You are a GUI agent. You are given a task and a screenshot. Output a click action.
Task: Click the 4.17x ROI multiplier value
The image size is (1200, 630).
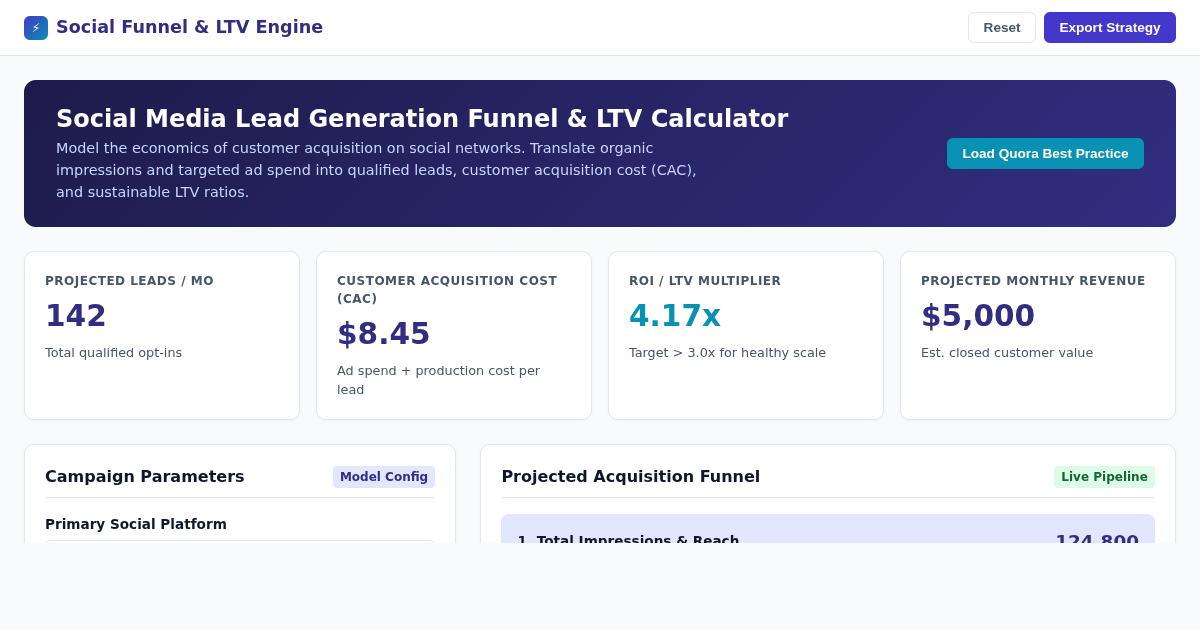675,316
